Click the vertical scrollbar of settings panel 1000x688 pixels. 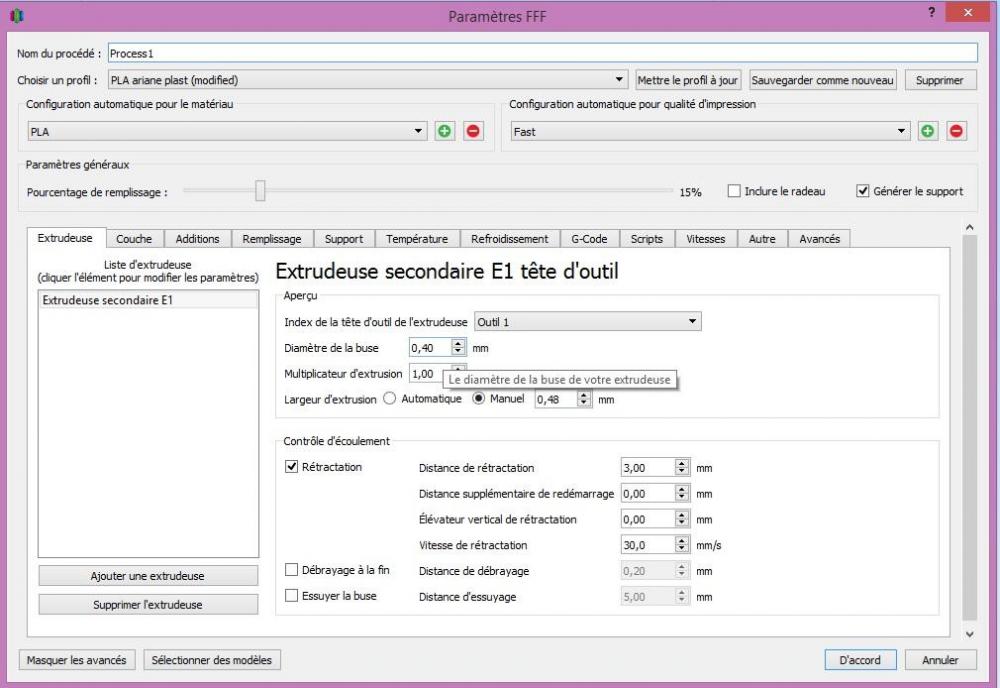click(969, 427)
